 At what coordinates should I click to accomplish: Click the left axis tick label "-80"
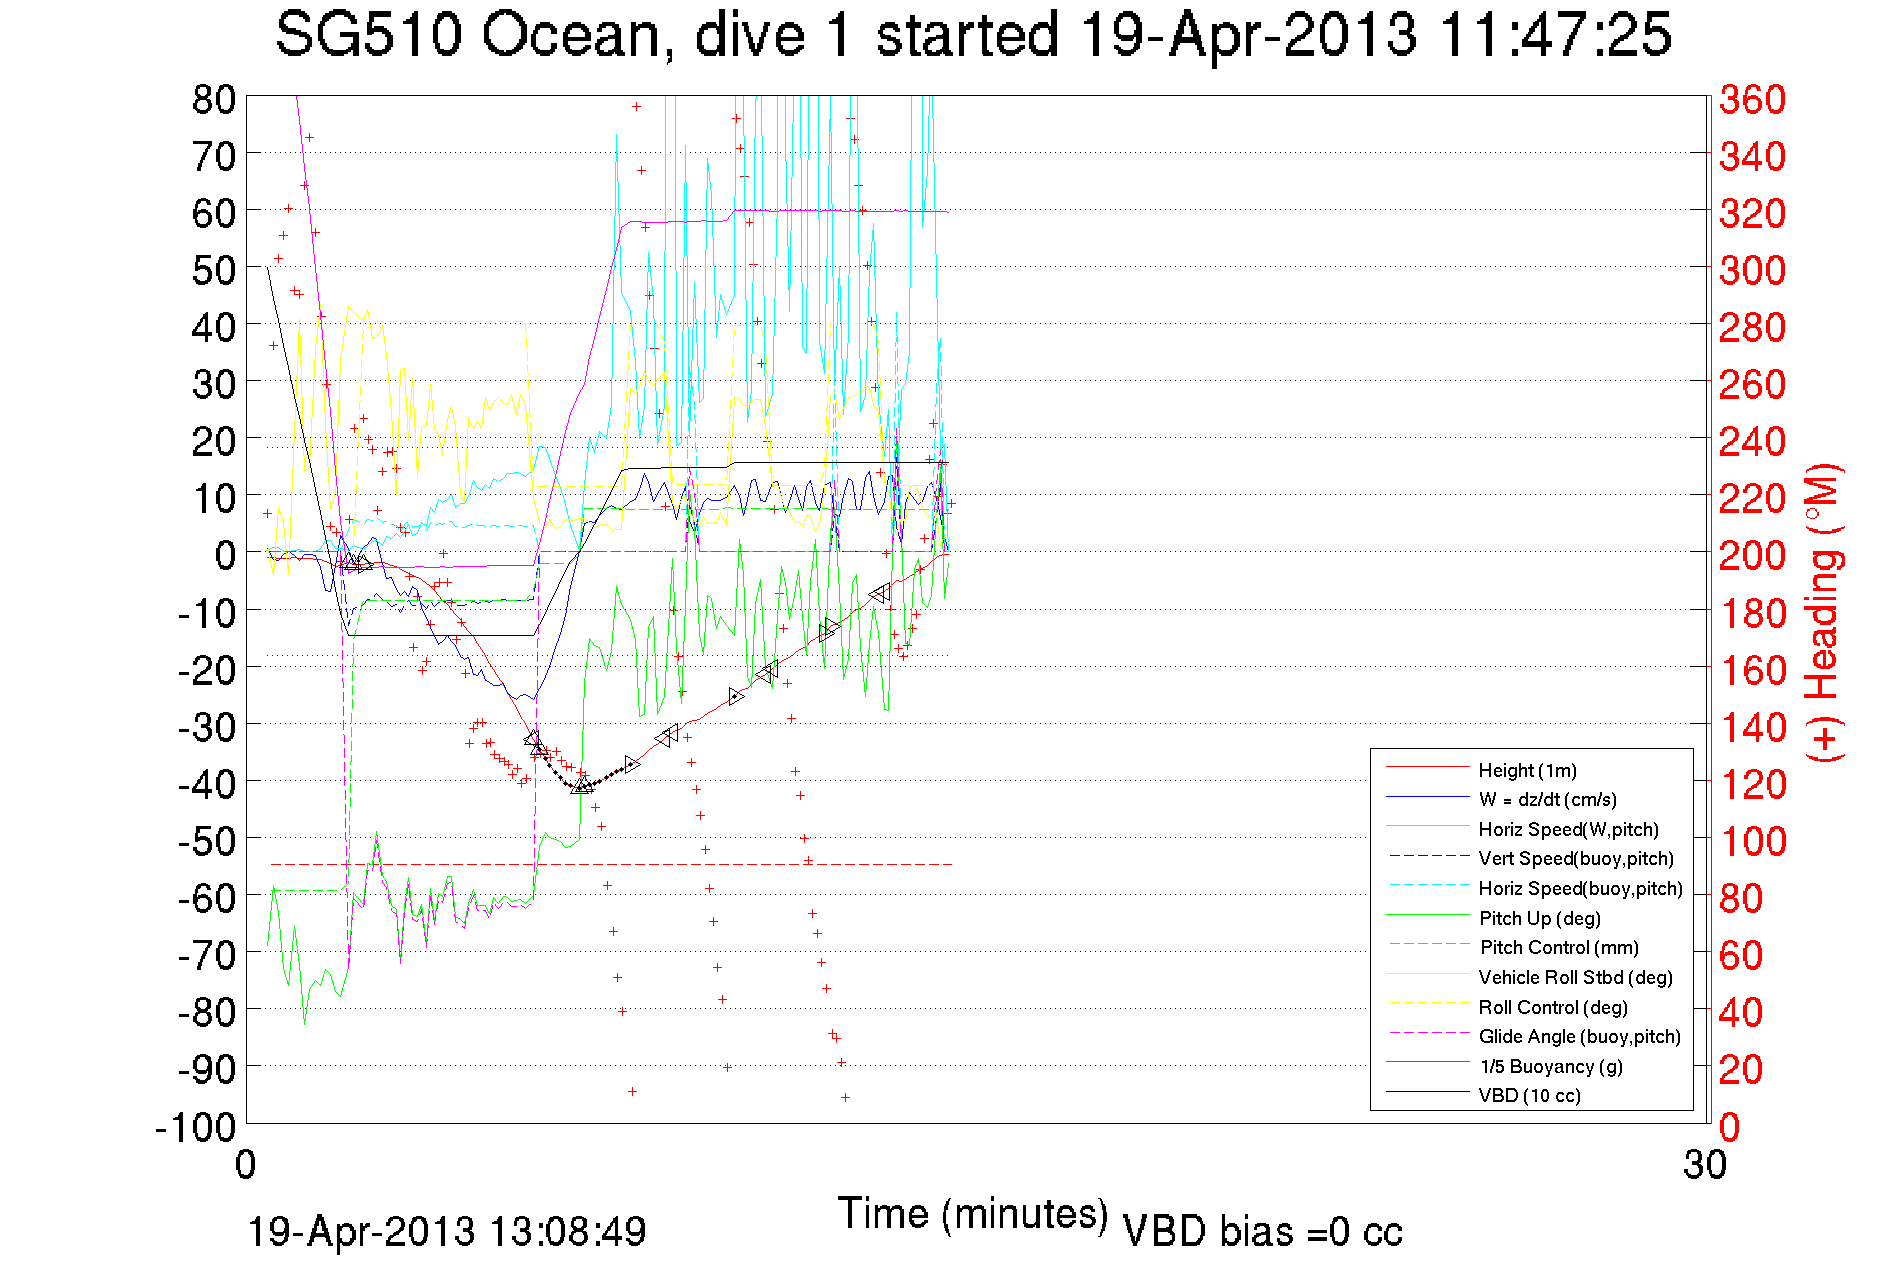pyautogui.click(x=206, y=1011)
